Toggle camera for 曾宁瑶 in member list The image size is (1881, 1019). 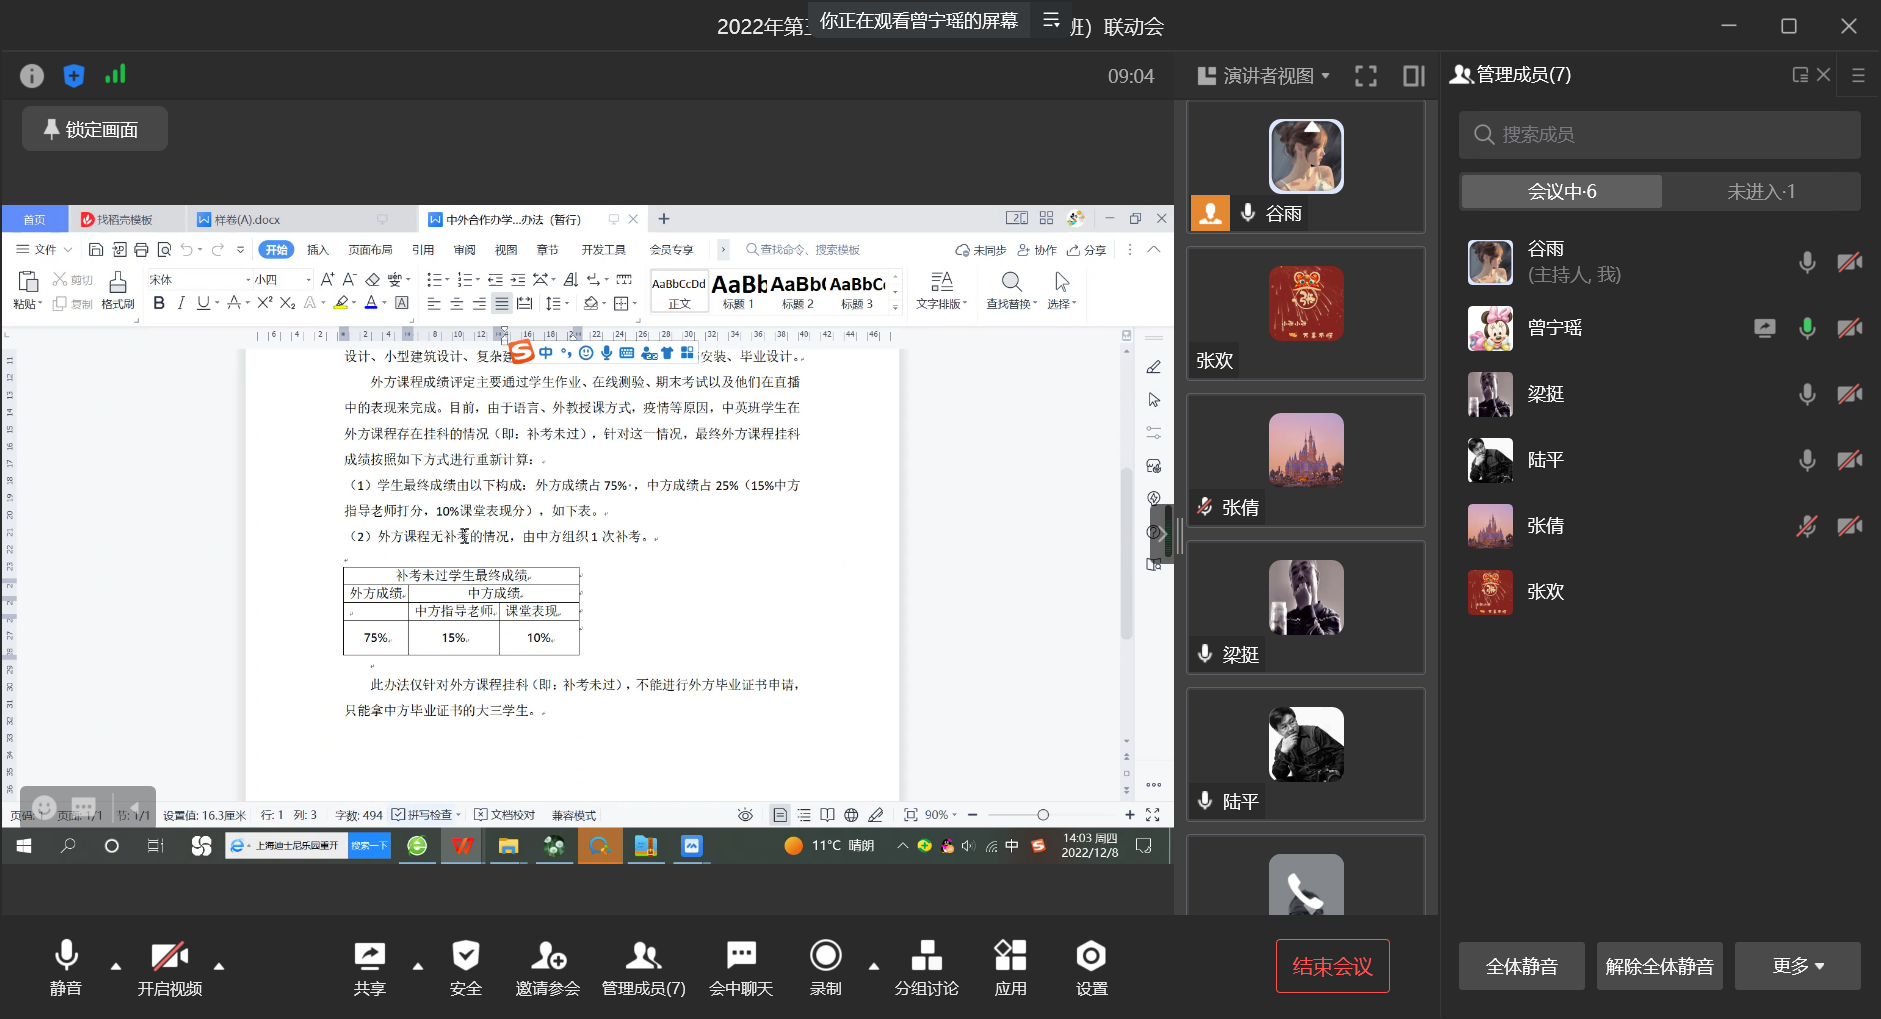(x=1849, y=328)
